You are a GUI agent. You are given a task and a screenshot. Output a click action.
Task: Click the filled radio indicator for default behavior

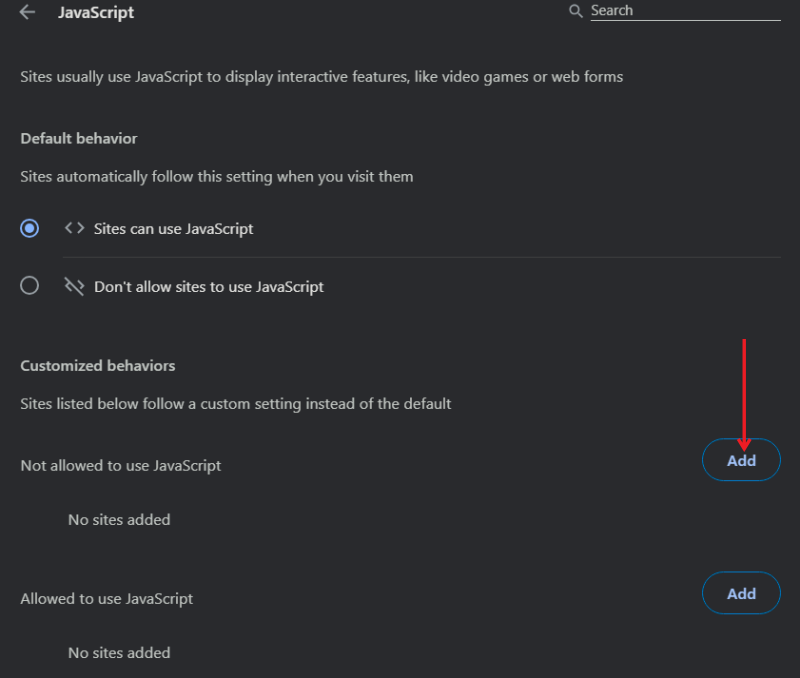coord(29,228)
